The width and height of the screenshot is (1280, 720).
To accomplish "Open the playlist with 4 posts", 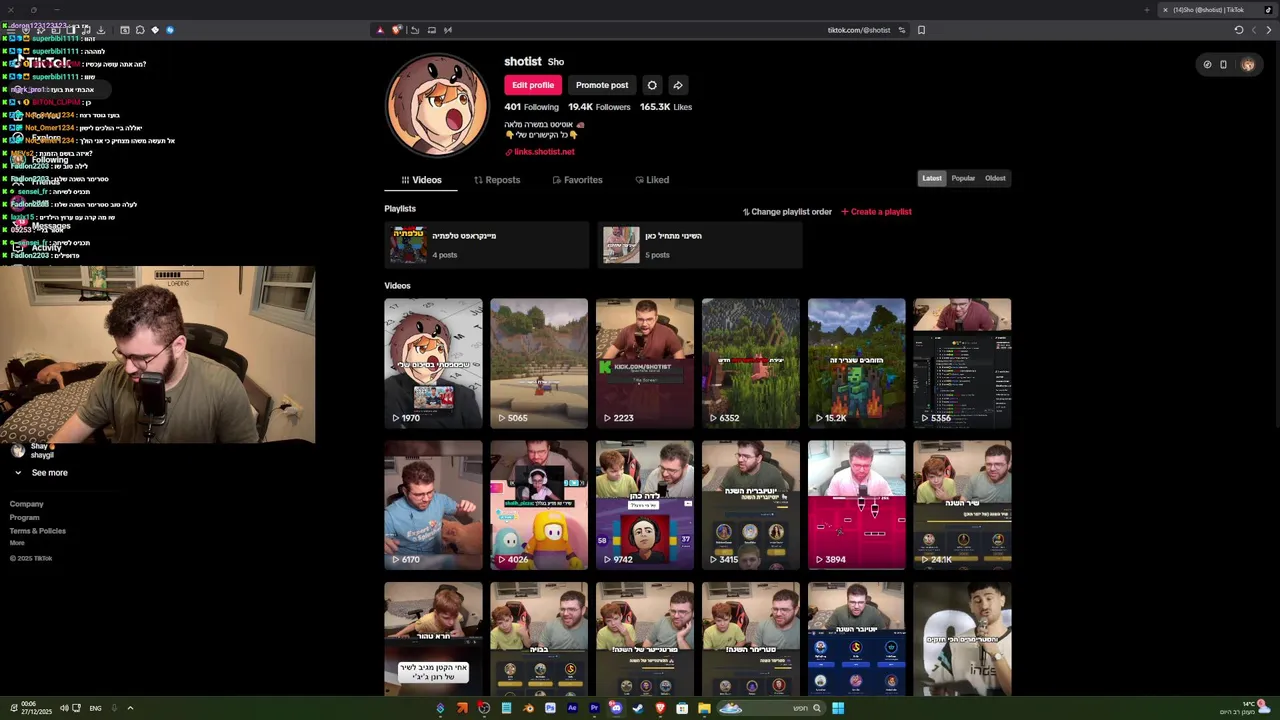I will pyautogui.click(x=487, y=245).
